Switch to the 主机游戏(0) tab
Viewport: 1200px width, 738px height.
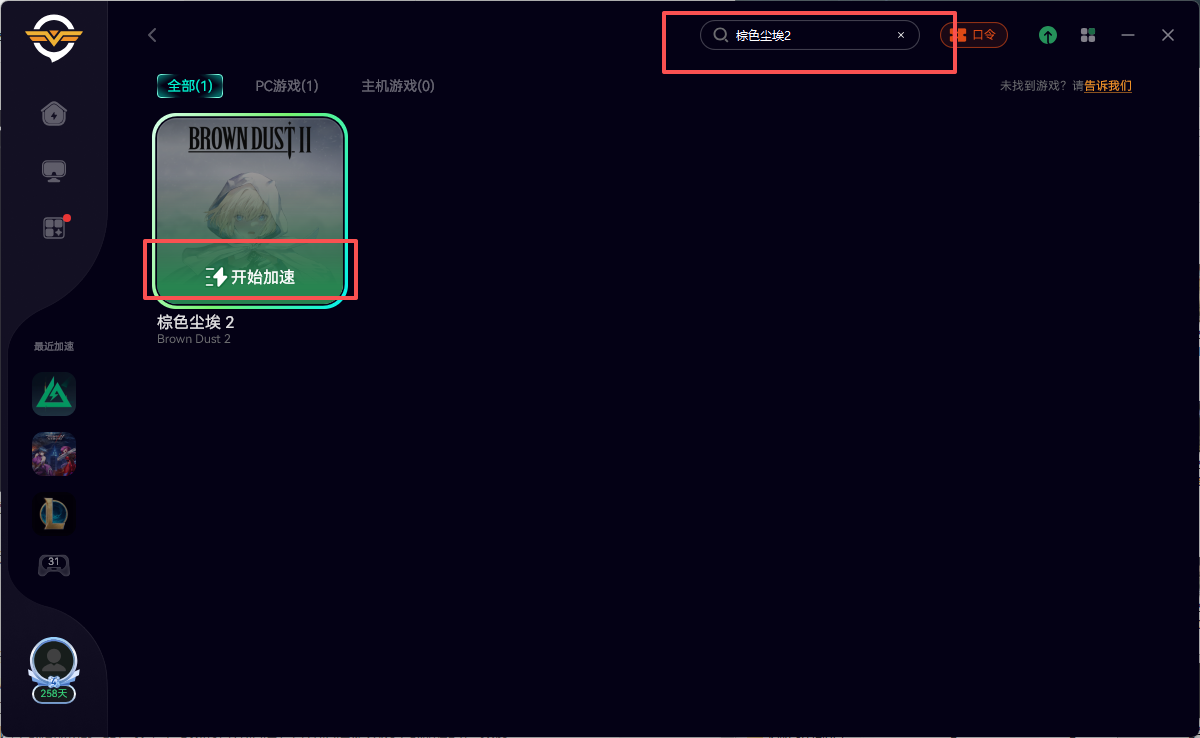point(398,86)
